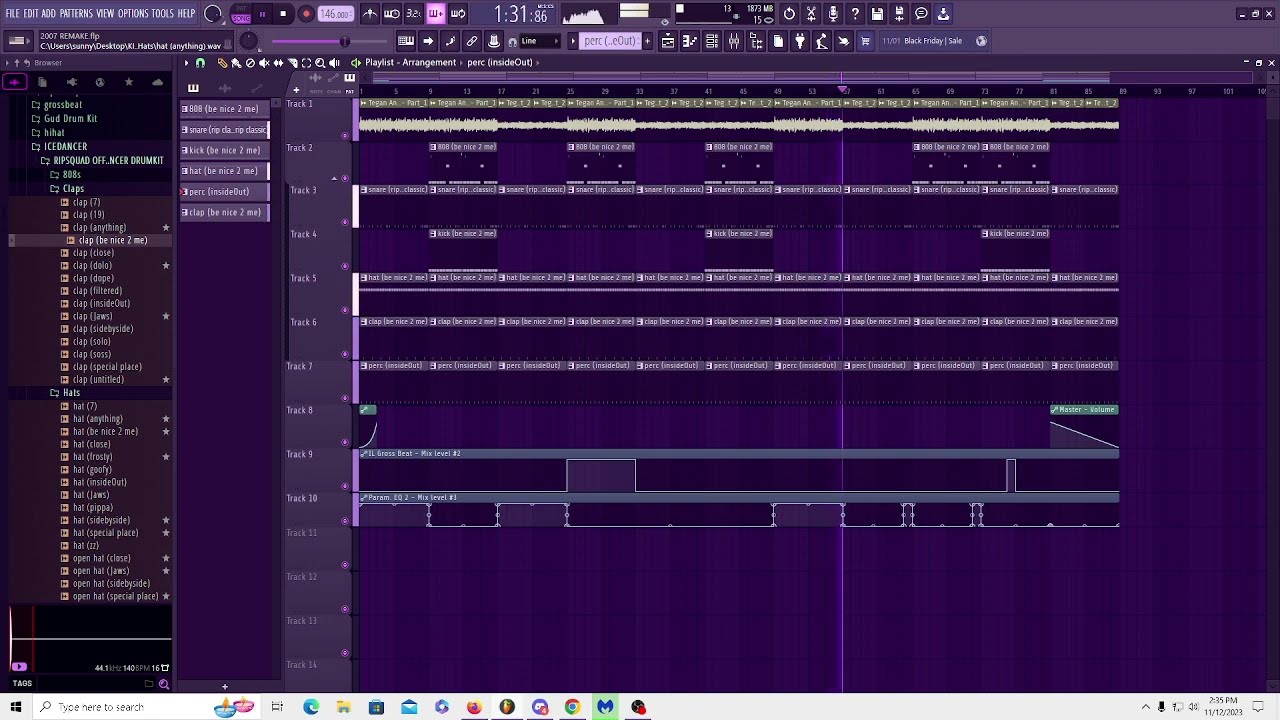1280x720 pixels.
Task: Select the playlist slice tool
Action: pyautogui.click(x=292, y=63)
